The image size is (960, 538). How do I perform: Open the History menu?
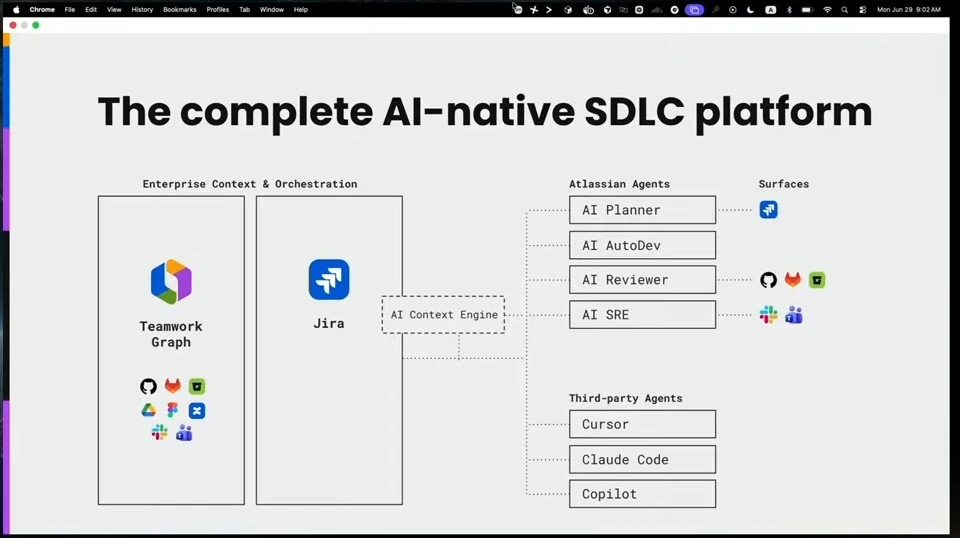[142, 10]
